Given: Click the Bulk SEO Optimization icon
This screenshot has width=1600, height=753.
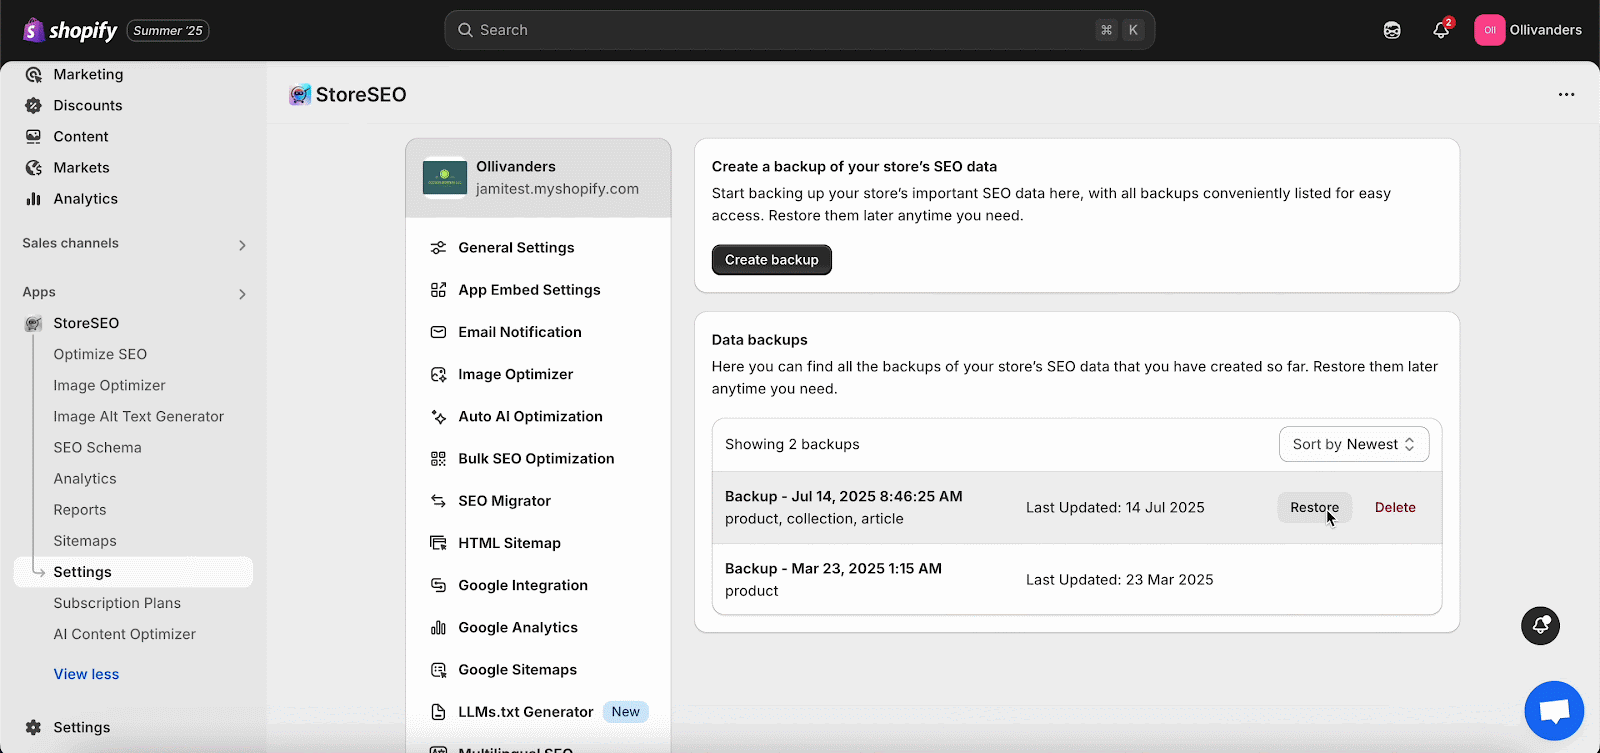Looking at the screenshot, I should [x=438, y=458].
